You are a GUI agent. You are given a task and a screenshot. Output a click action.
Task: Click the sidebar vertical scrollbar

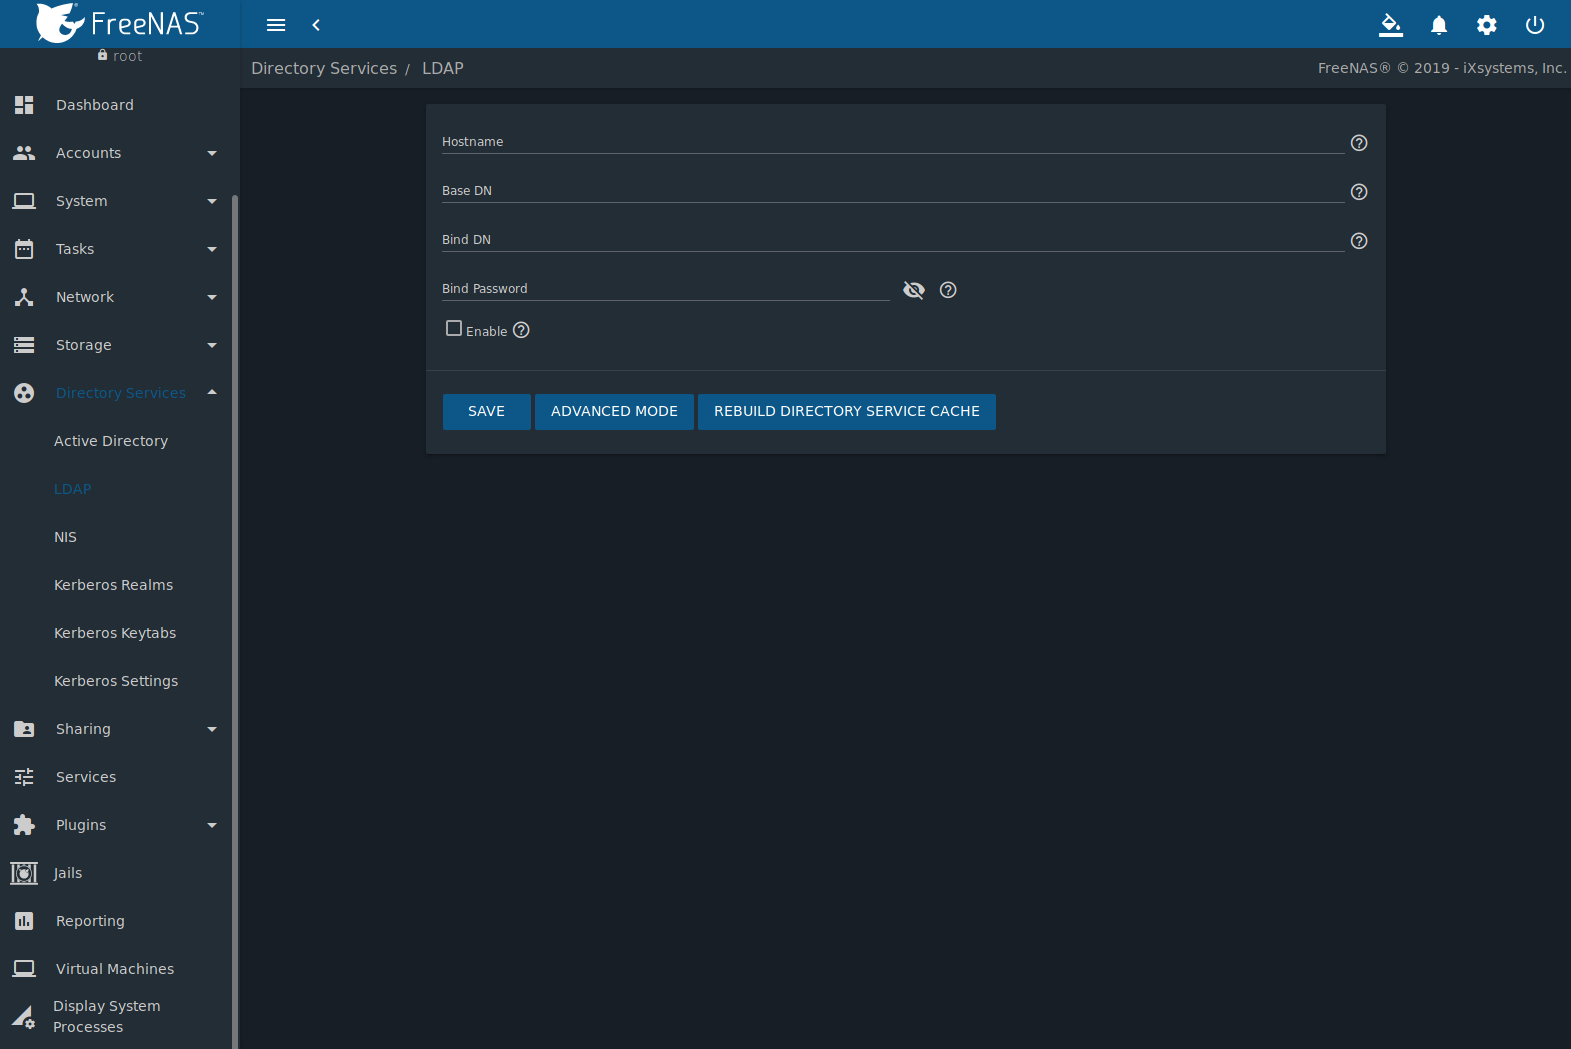coord(235,620)
